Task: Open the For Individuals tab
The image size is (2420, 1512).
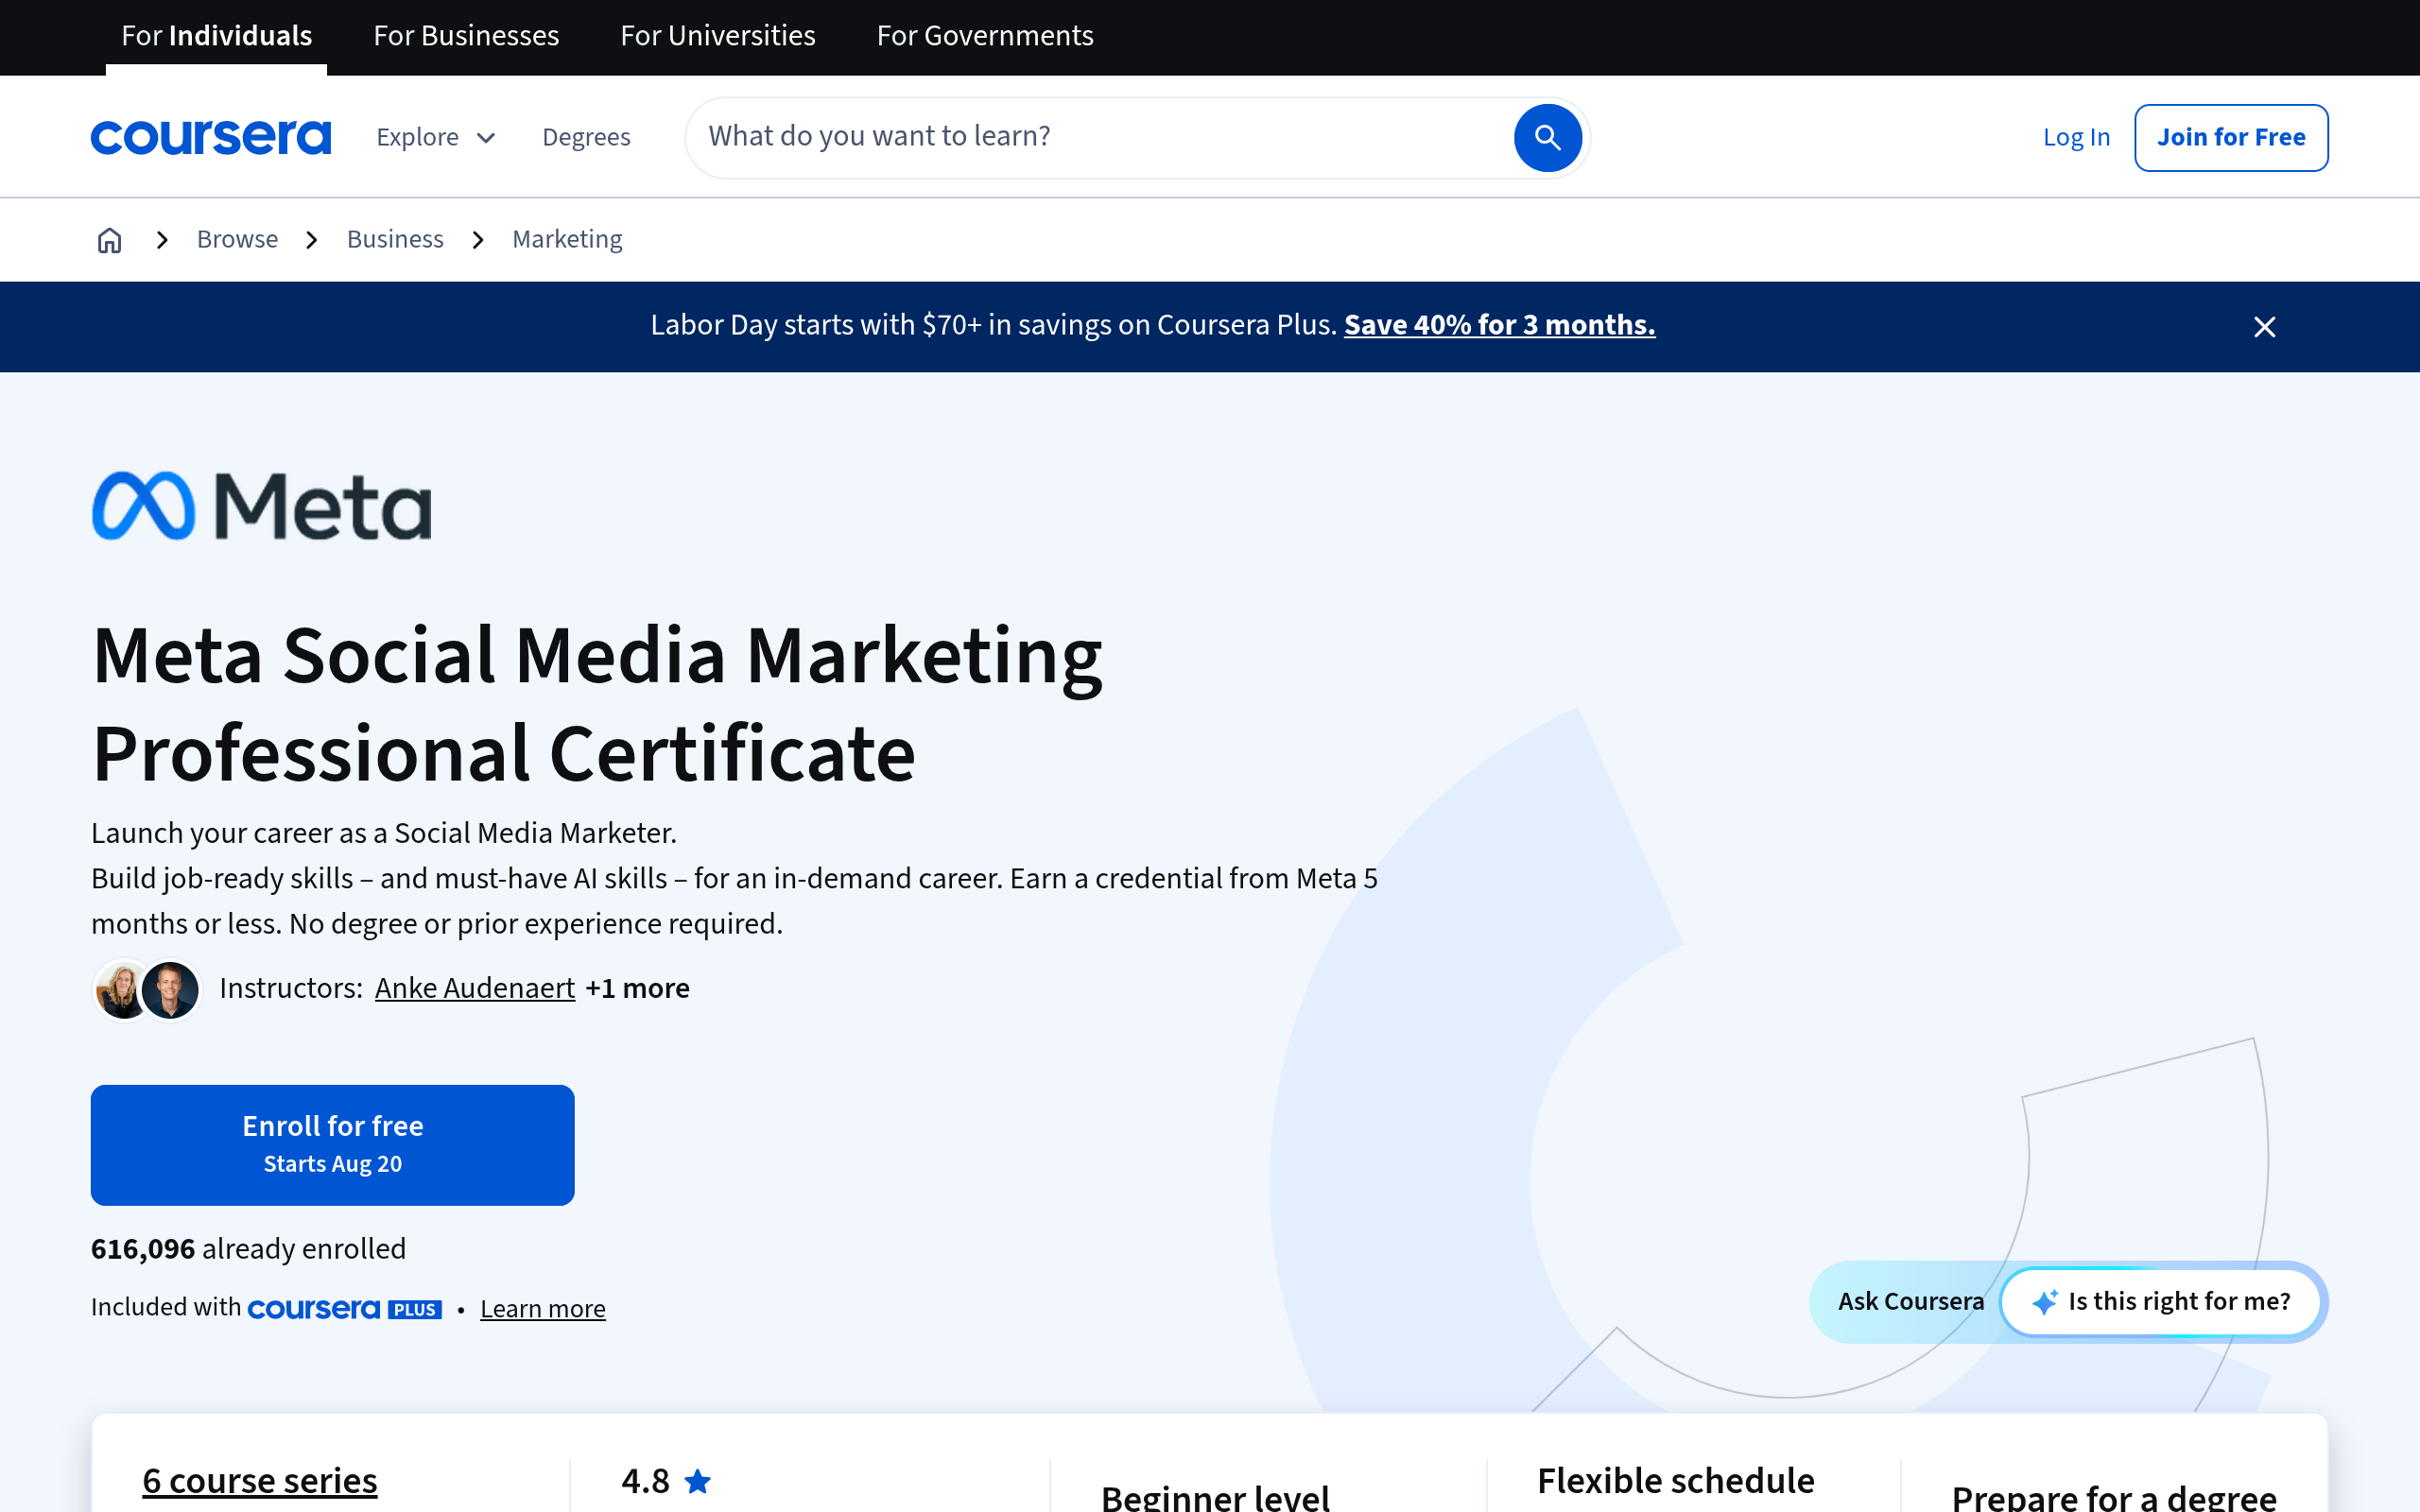Action: pos(216,36)
